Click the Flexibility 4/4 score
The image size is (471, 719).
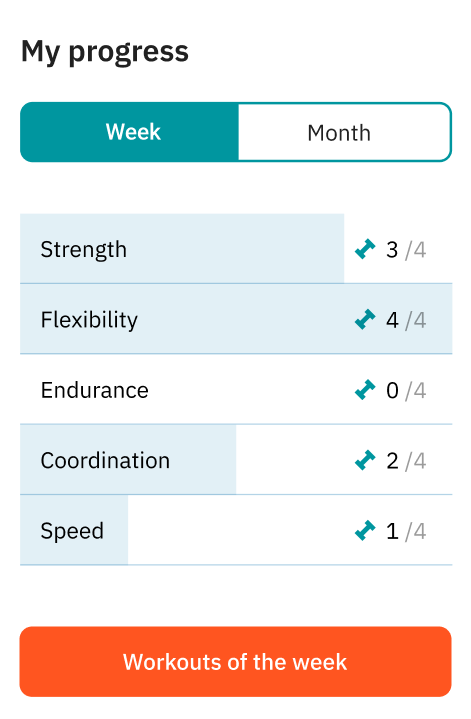(x=406, y=320)
